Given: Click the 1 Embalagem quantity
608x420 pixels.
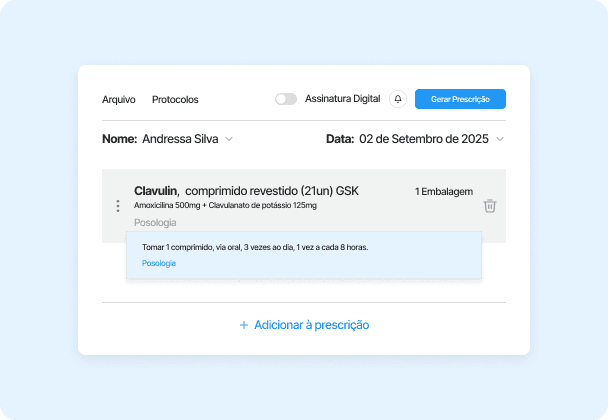Looking at the screenshot, I should pyautogui.click(x=444, y=191).
